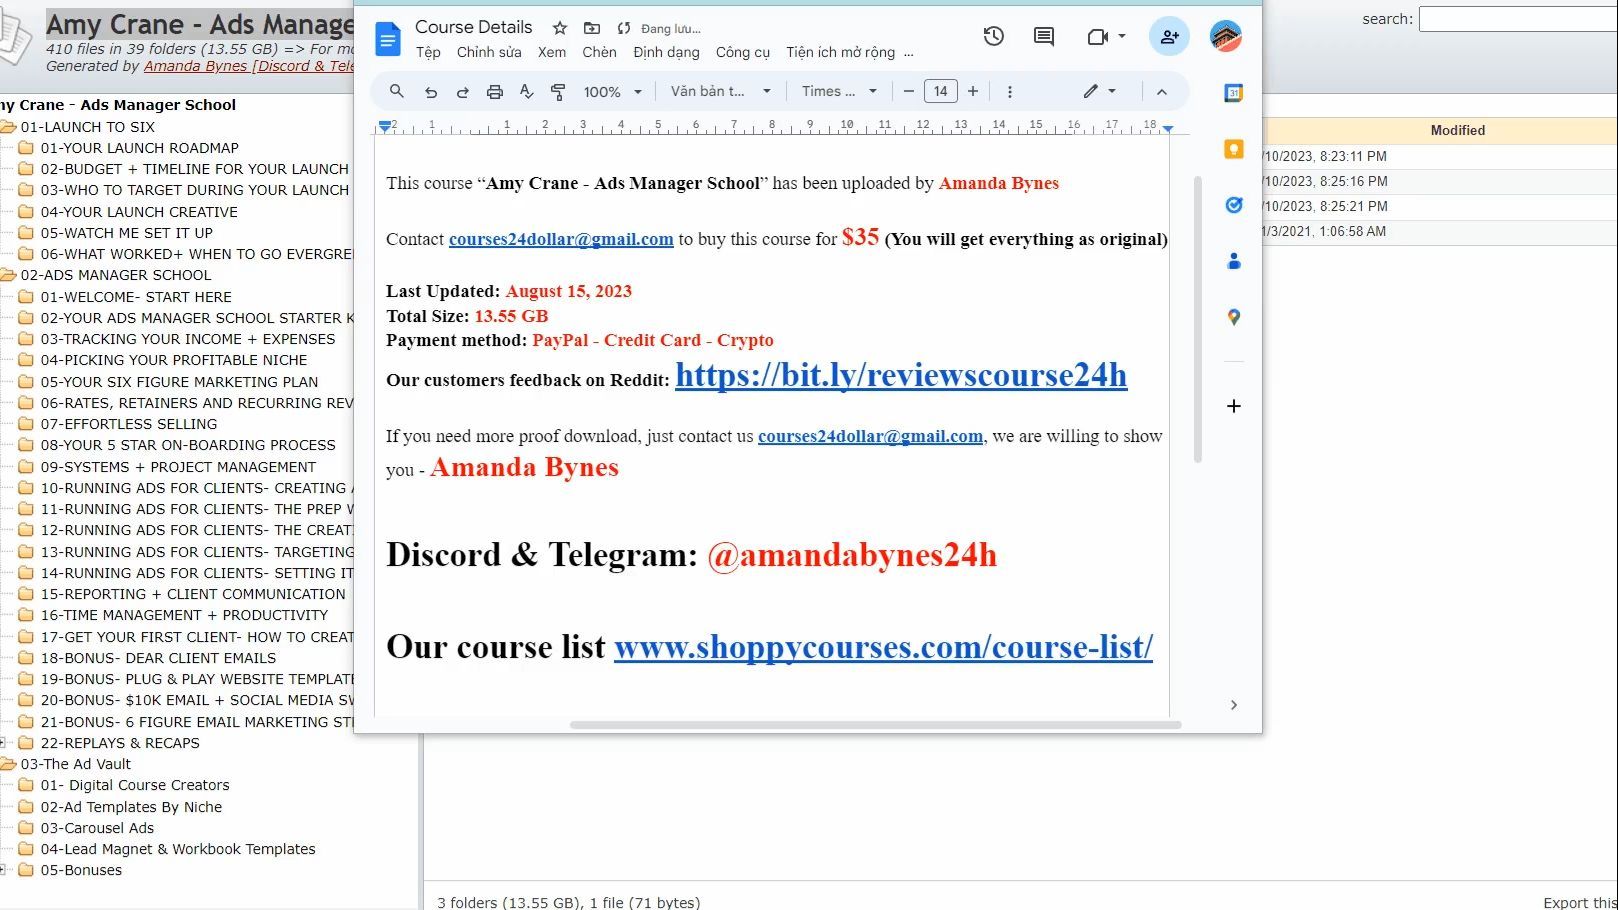The height and width of the screenshot is (910, 1618).
Task: Open the shoppycourses.com course-list link
Action: (x=883, y=647)
